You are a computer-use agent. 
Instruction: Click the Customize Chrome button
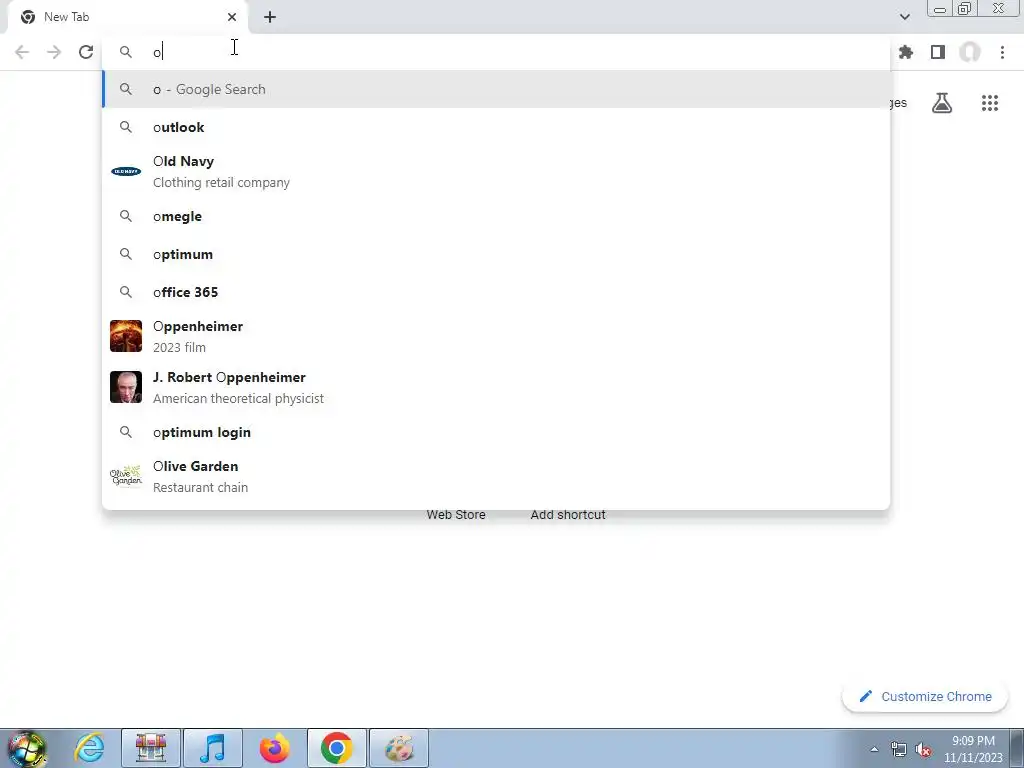pos(925,697)
